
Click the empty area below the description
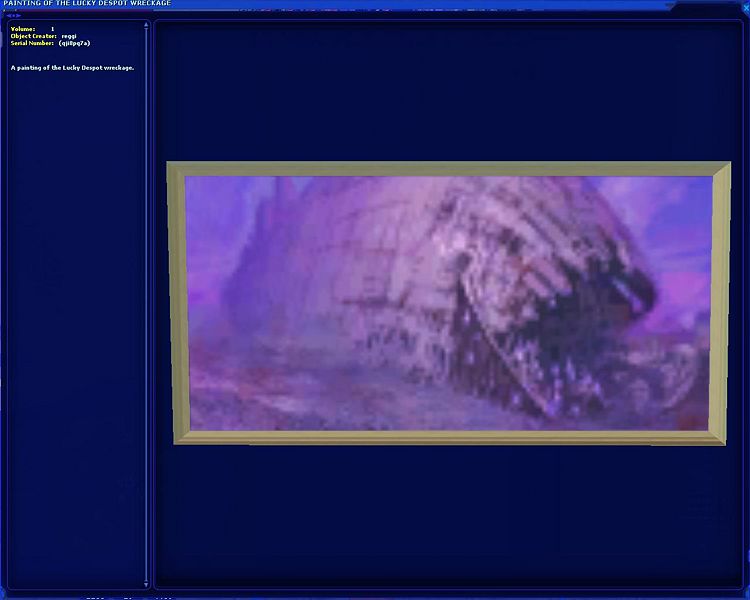[x=75, y=300]
